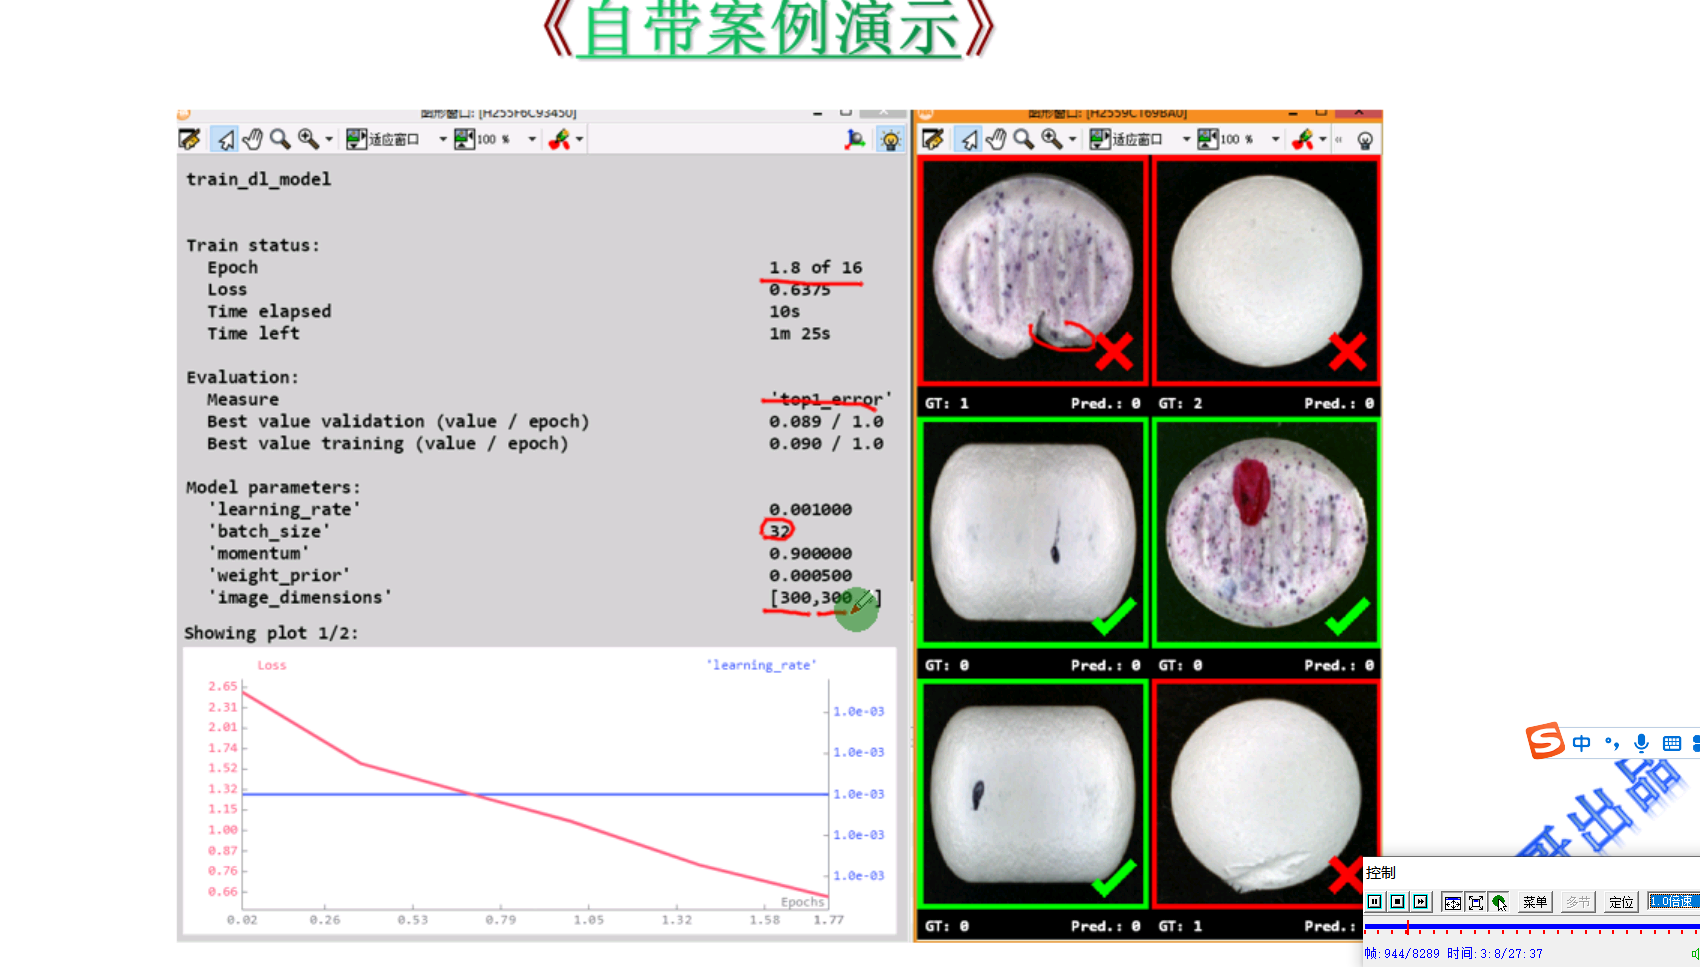Collapse the right toolbar with the chevron
The image size is (1700, 967).
tap(1338, 139)
